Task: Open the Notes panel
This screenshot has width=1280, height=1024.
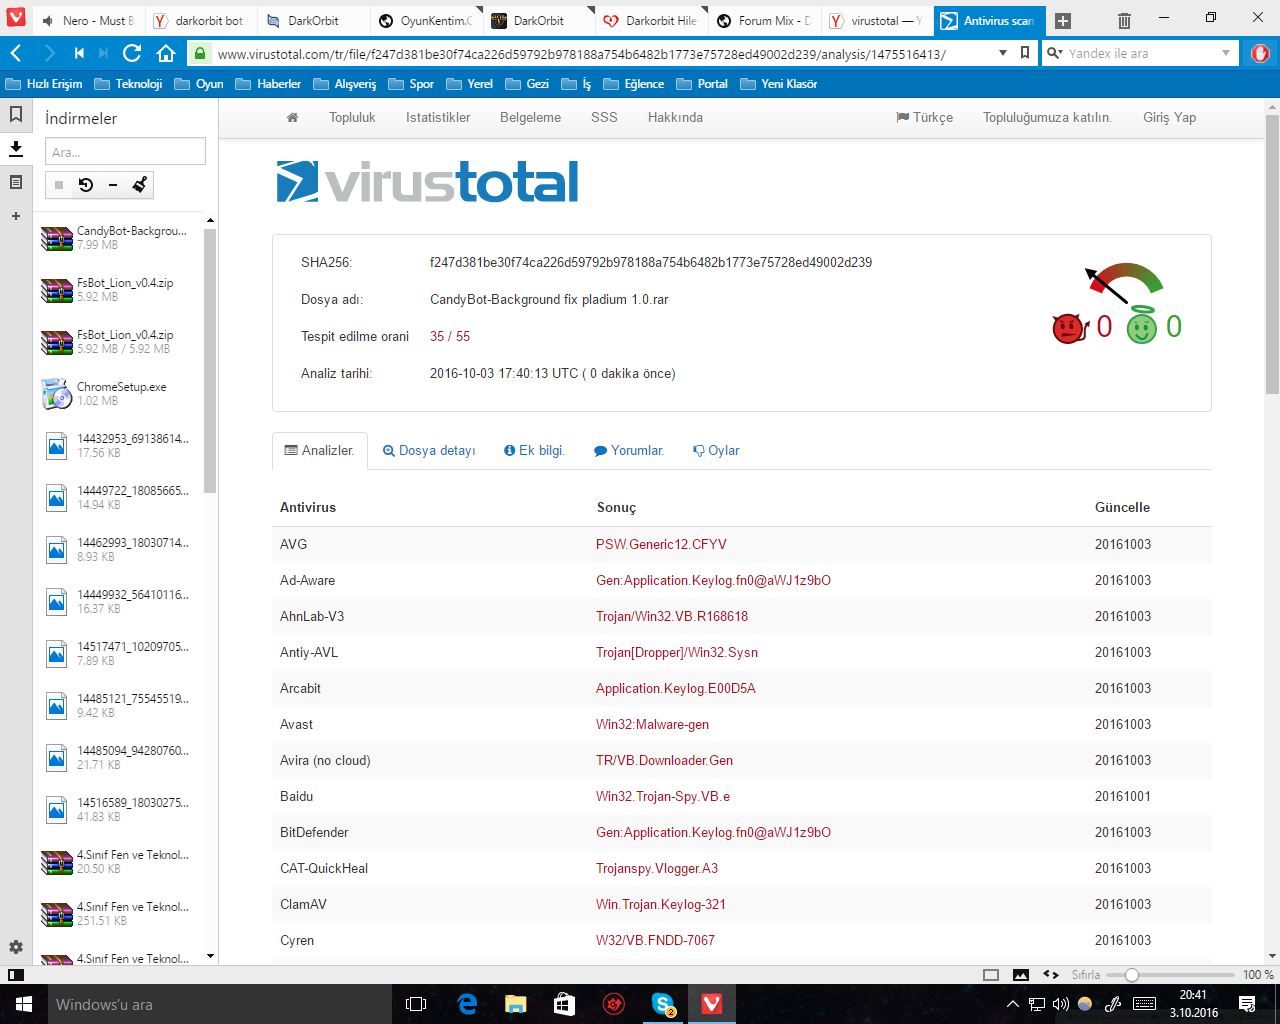Action: (x=16, y=182)
